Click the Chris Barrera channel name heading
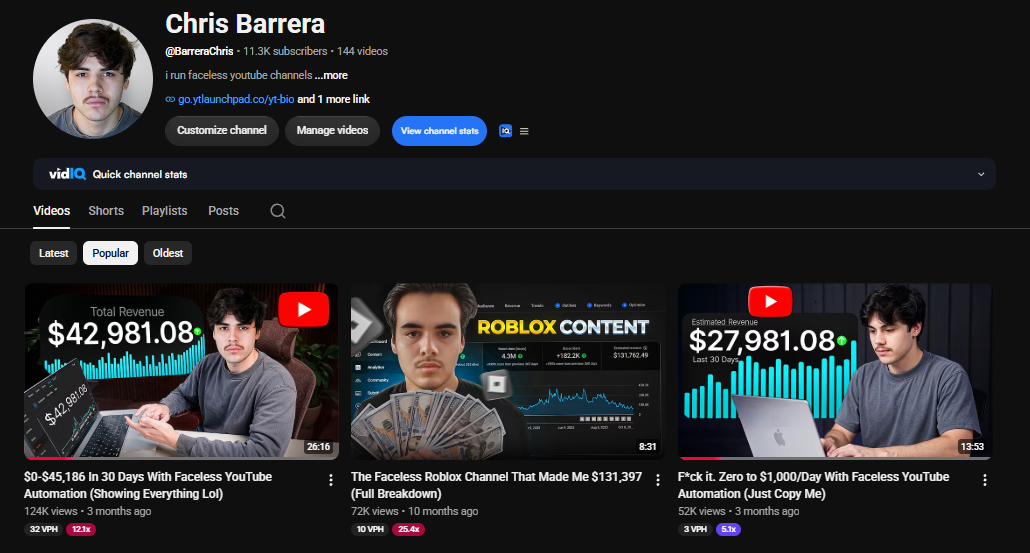This screenshot has height=553, width=1030. (x=245, y=24)
